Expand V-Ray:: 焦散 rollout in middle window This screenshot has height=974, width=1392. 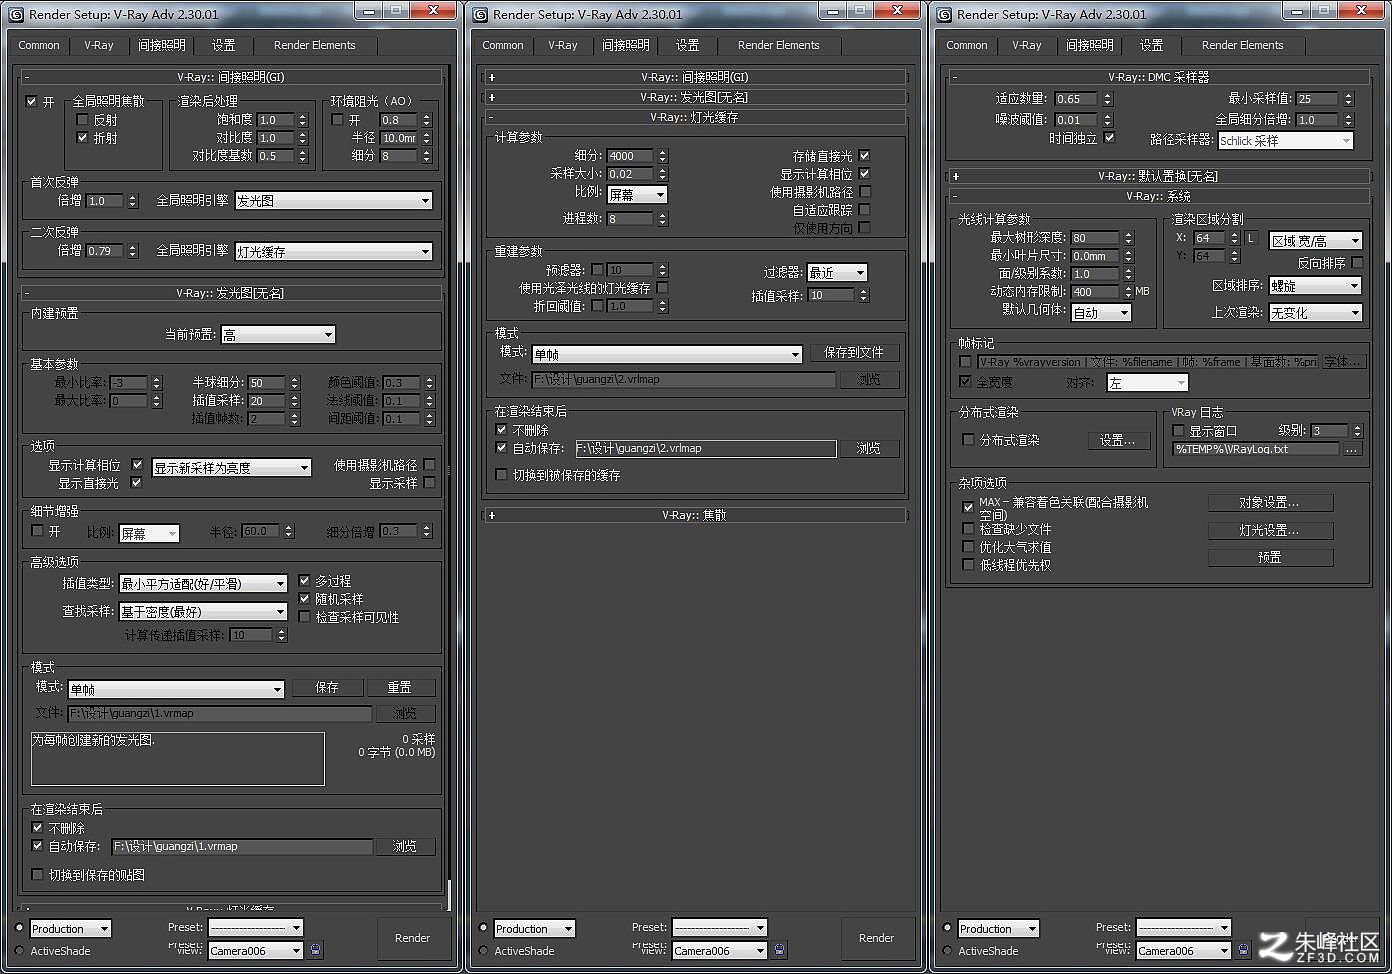tap(695, 515)
